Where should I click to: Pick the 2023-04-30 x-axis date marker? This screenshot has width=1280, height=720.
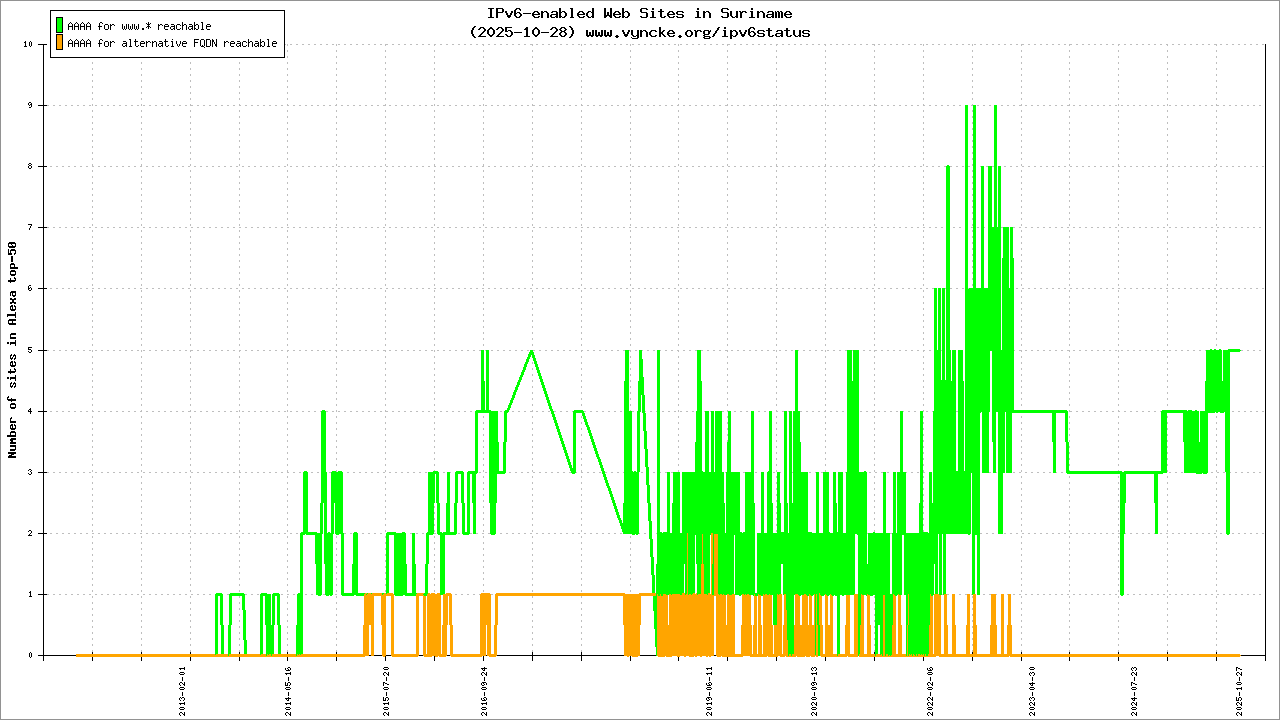[1033, 691]
